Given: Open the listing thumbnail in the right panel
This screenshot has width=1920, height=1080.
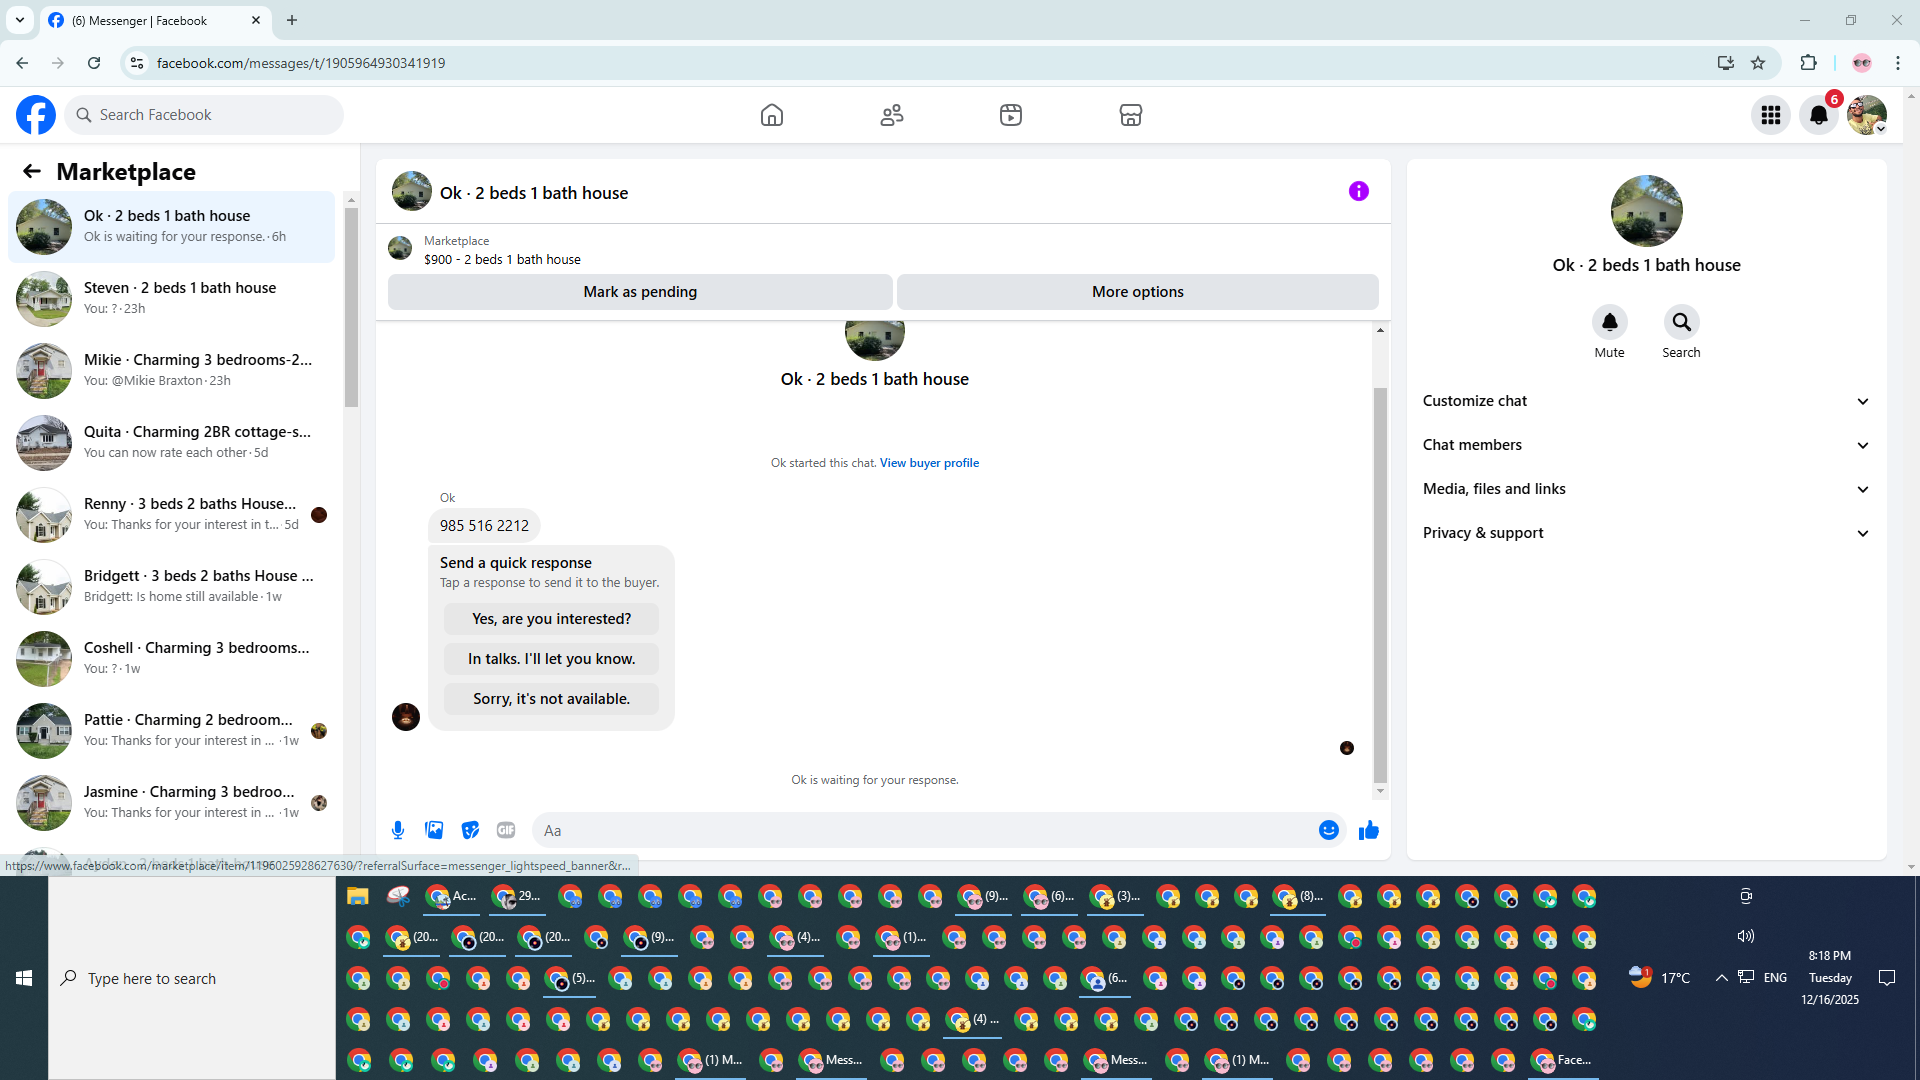Looking at the screenshot, I should [x=1646, y=211].
